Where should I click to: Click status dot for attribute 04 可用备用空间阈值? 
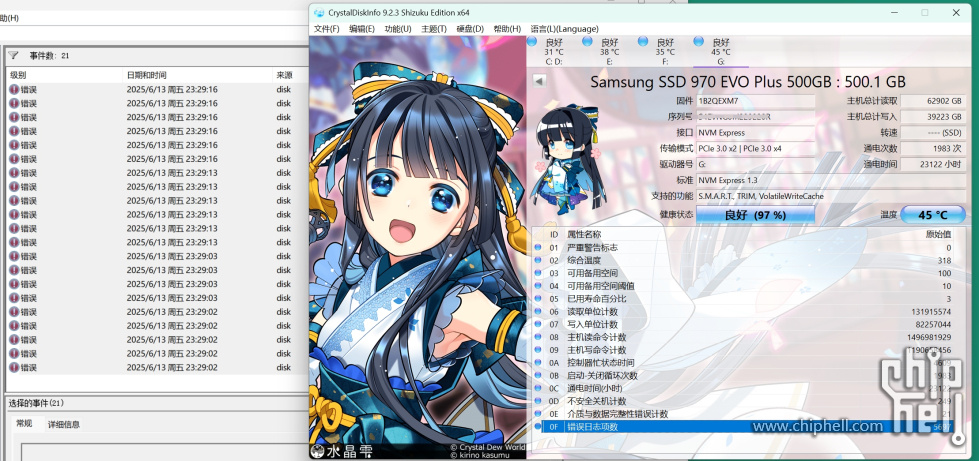(x=538, y=286)
